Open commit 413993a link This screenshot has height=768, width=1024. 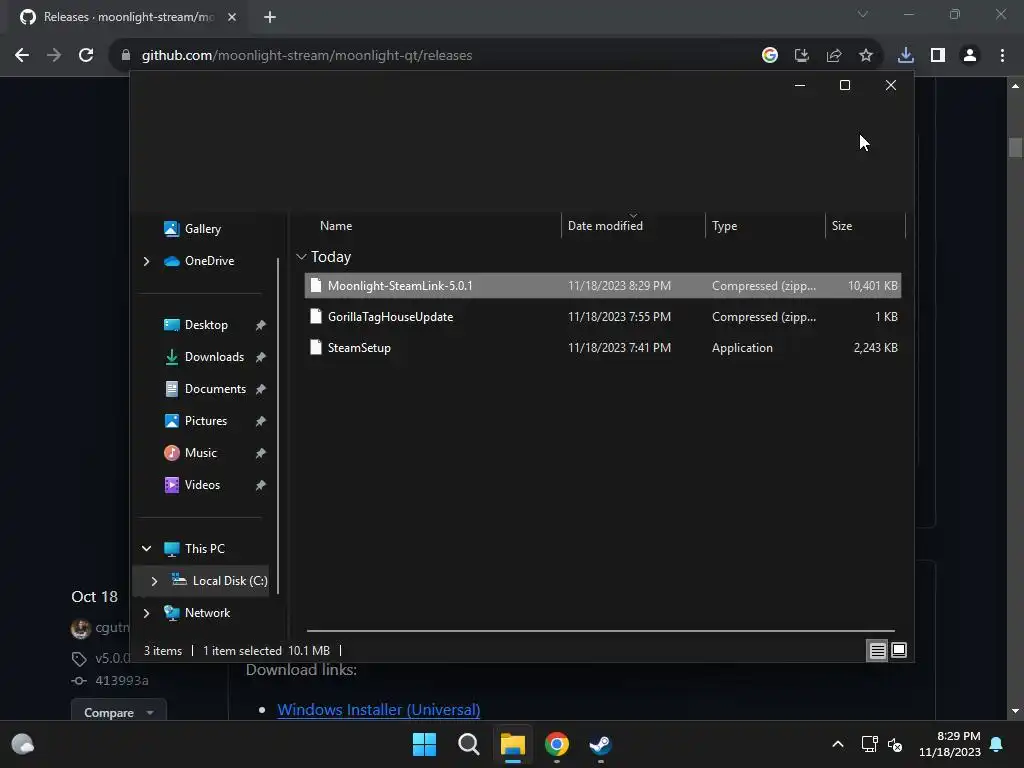pyautogui.click(x=121, y=680)
